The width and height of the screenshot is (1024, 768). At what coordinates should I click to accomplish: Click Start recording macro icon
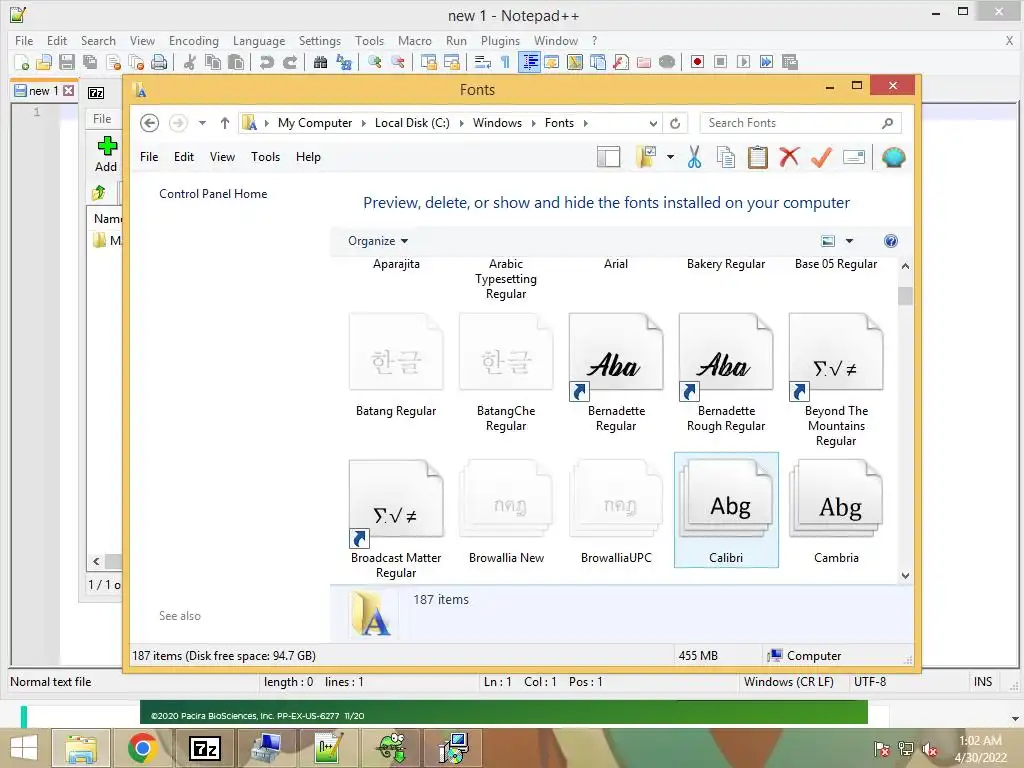(697, 62)
